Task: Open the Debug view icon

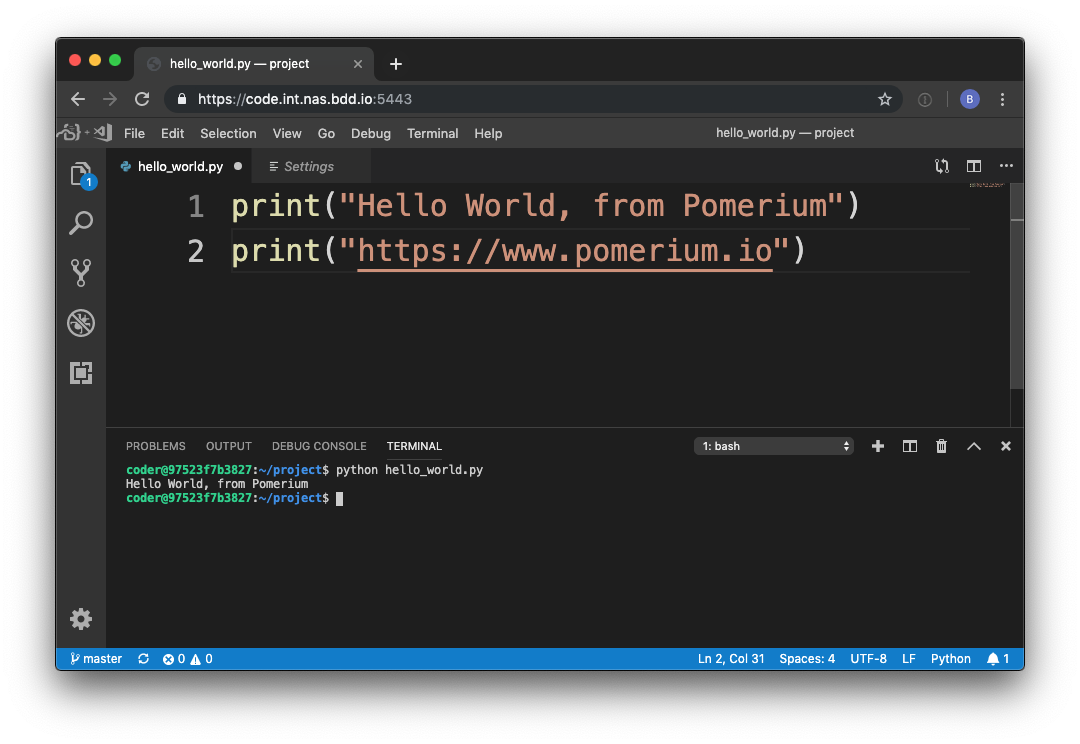Action: [81, 322]
